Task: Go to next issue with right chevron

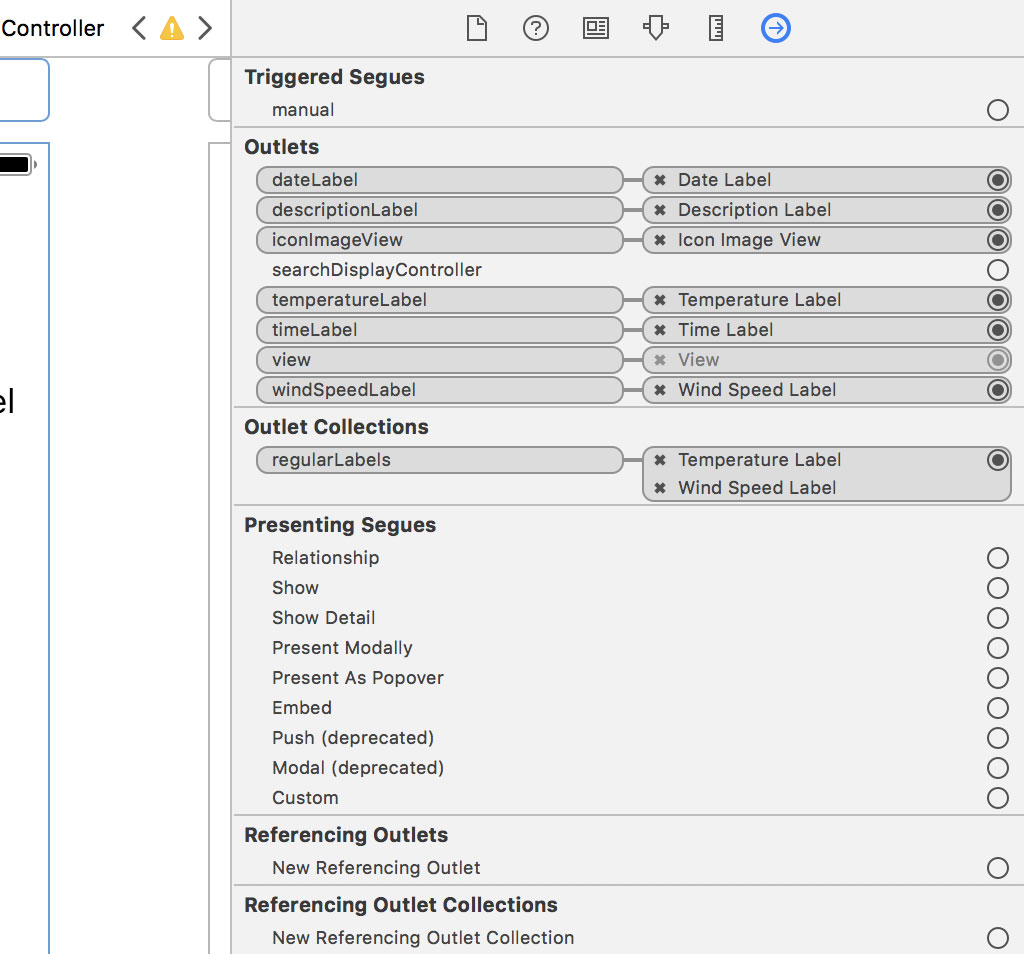Action: (205, 29)
